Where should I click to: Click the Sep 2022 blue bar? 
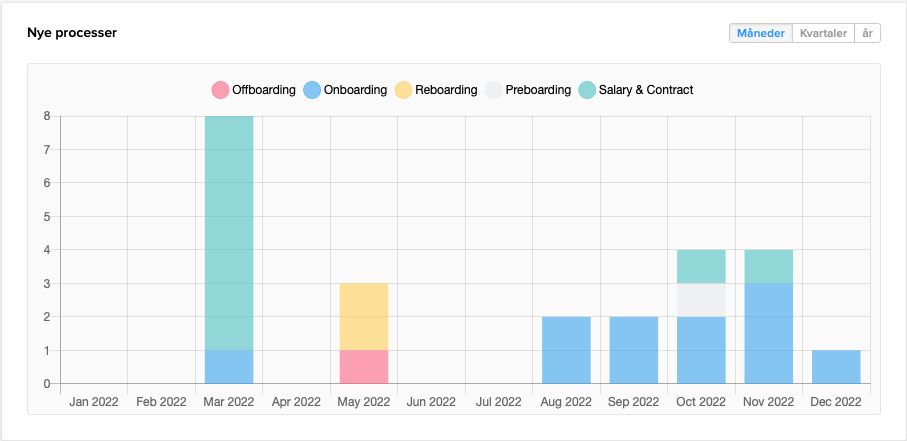[634, 350]
